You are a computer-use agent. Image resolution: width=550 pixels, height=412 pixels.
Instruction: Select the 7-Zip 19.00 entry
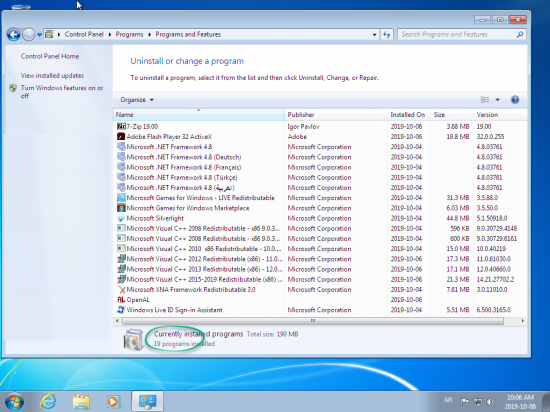[x=142, y=126]
